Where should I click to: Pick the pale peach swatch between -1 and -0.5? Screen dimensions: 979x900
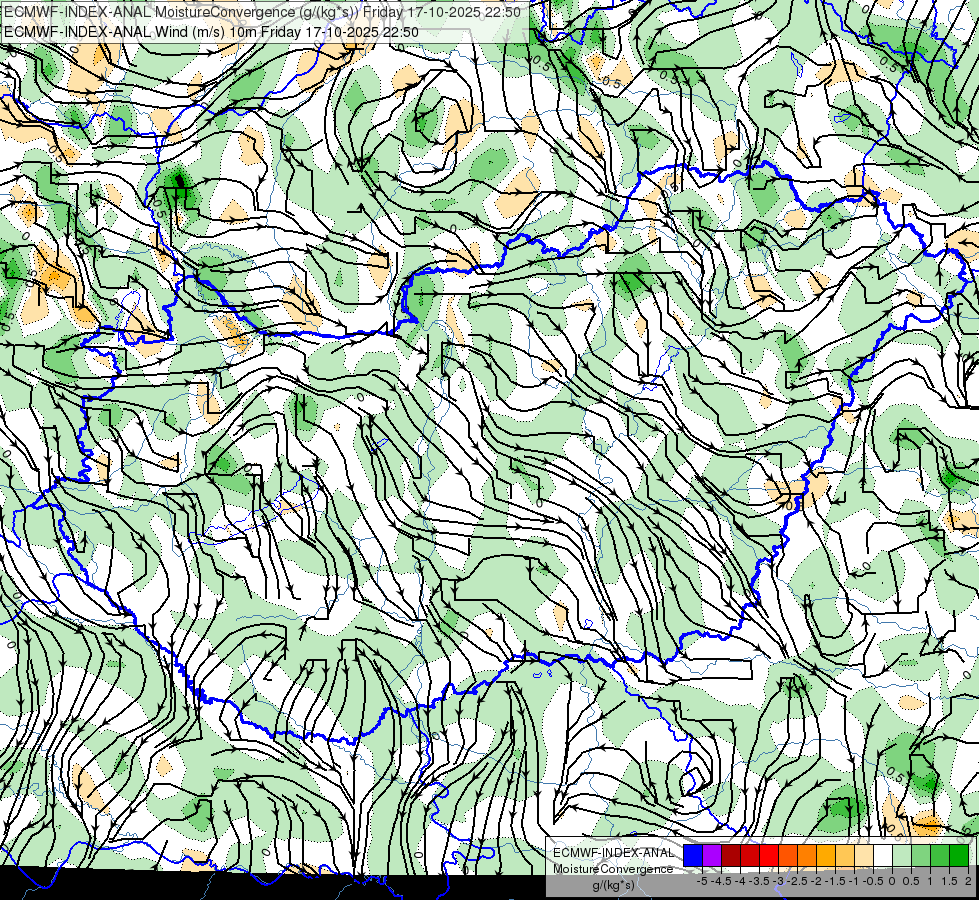[864, 855]
